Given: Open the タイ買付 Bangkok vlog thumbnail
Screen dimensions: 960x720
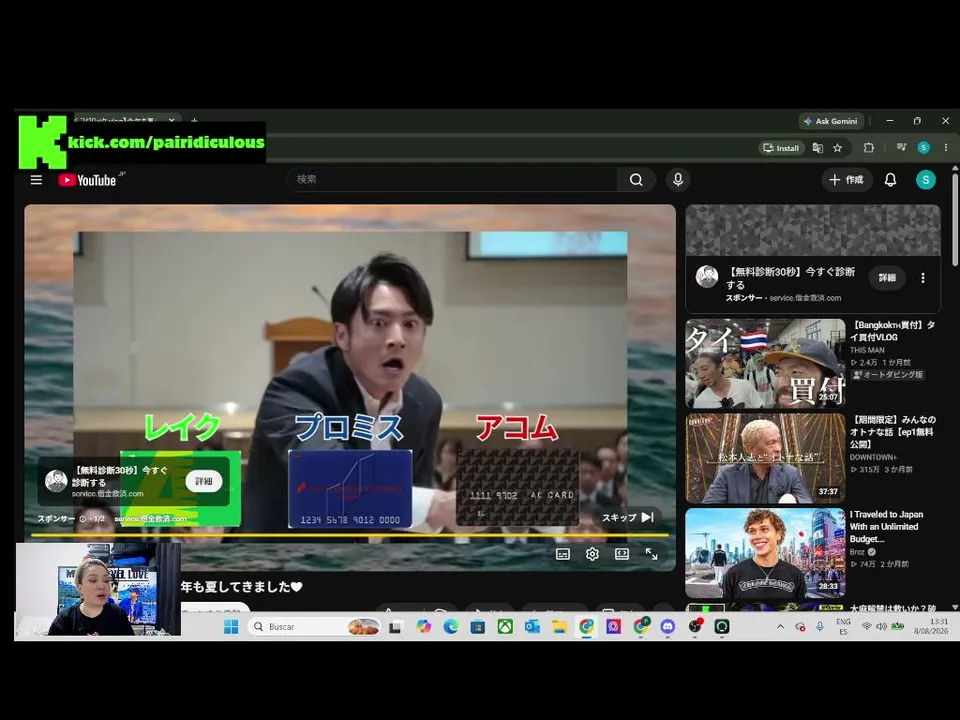Looking at the screenshot, I should pos(765,363).
